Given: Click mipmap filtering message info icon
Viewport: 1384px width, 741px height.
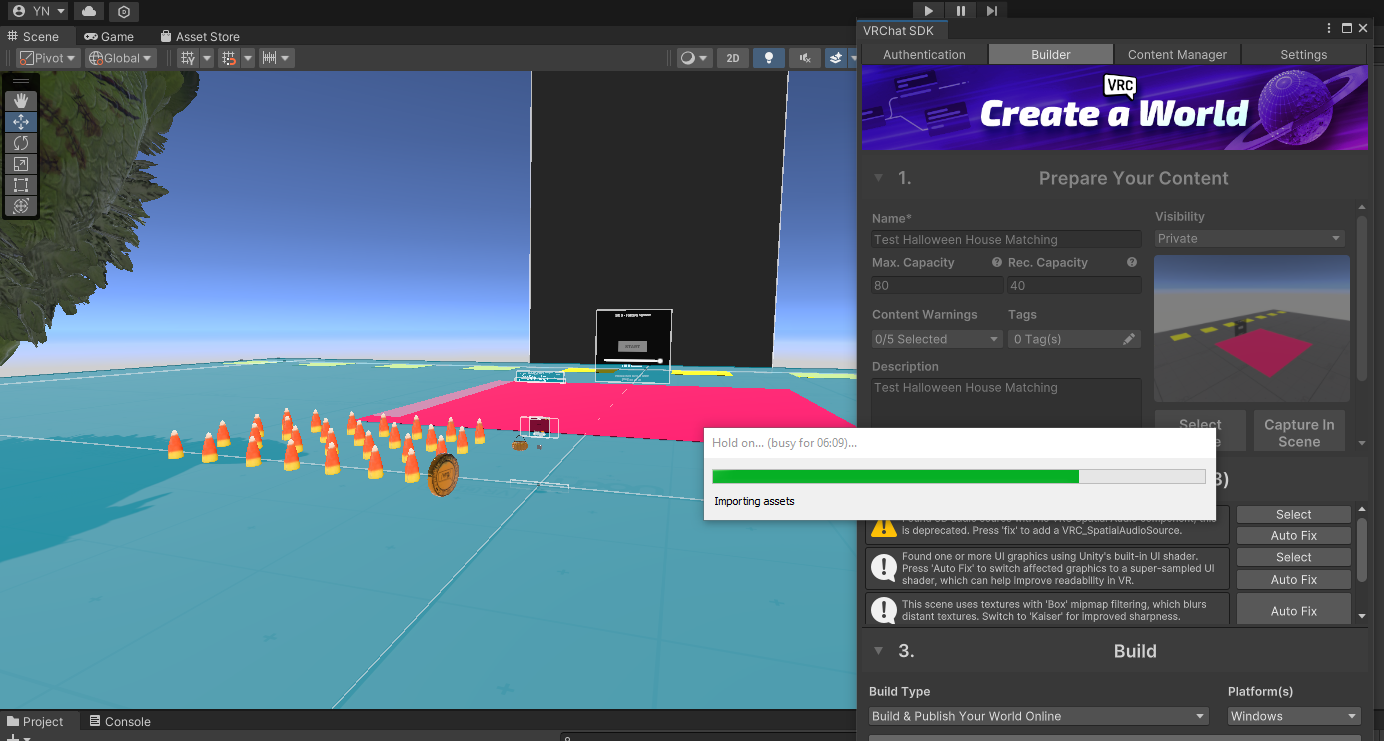Looking at the screenshot, I should coord(883,610).
